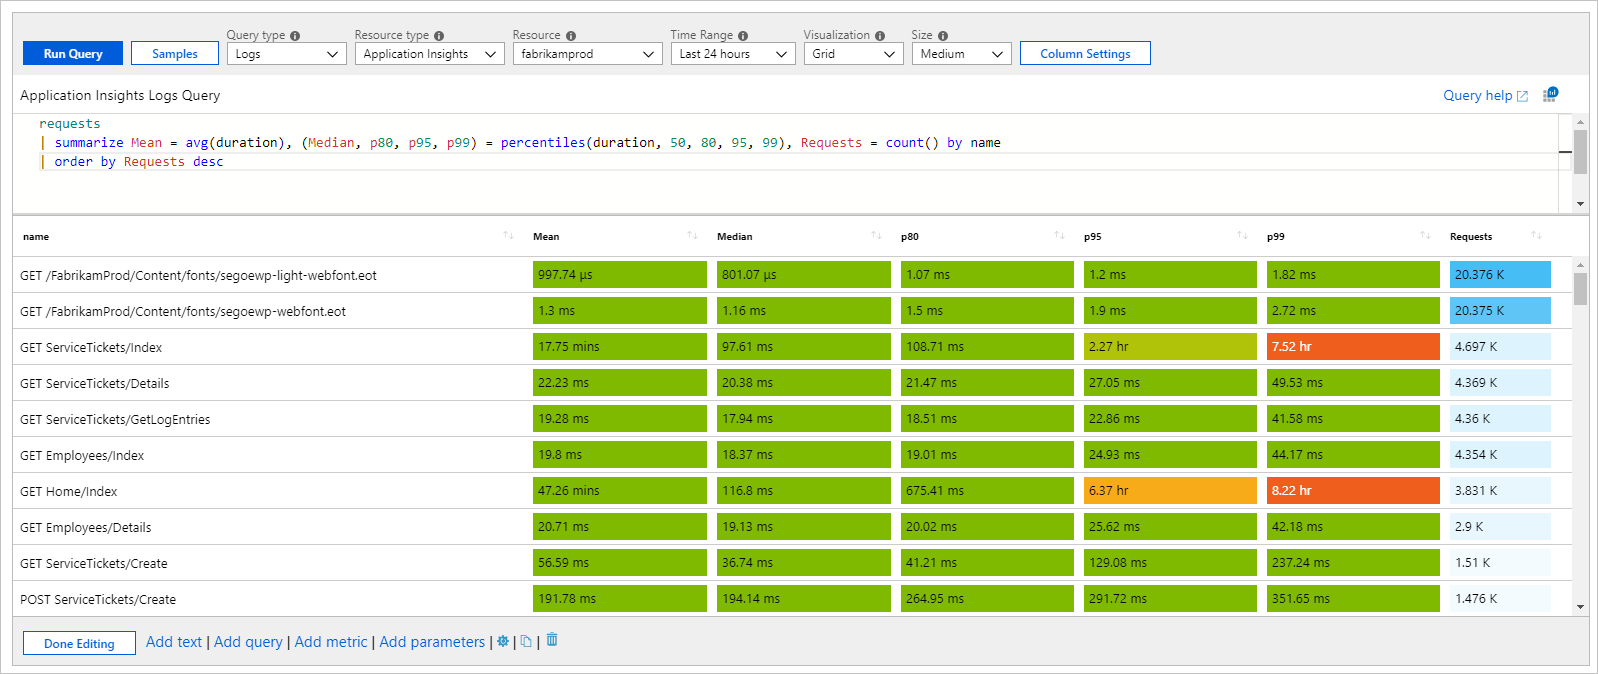The height and width of the screenshot is (674, 1598).
Task: Delete this step with trash icon
Action: [x=552, y=640]
